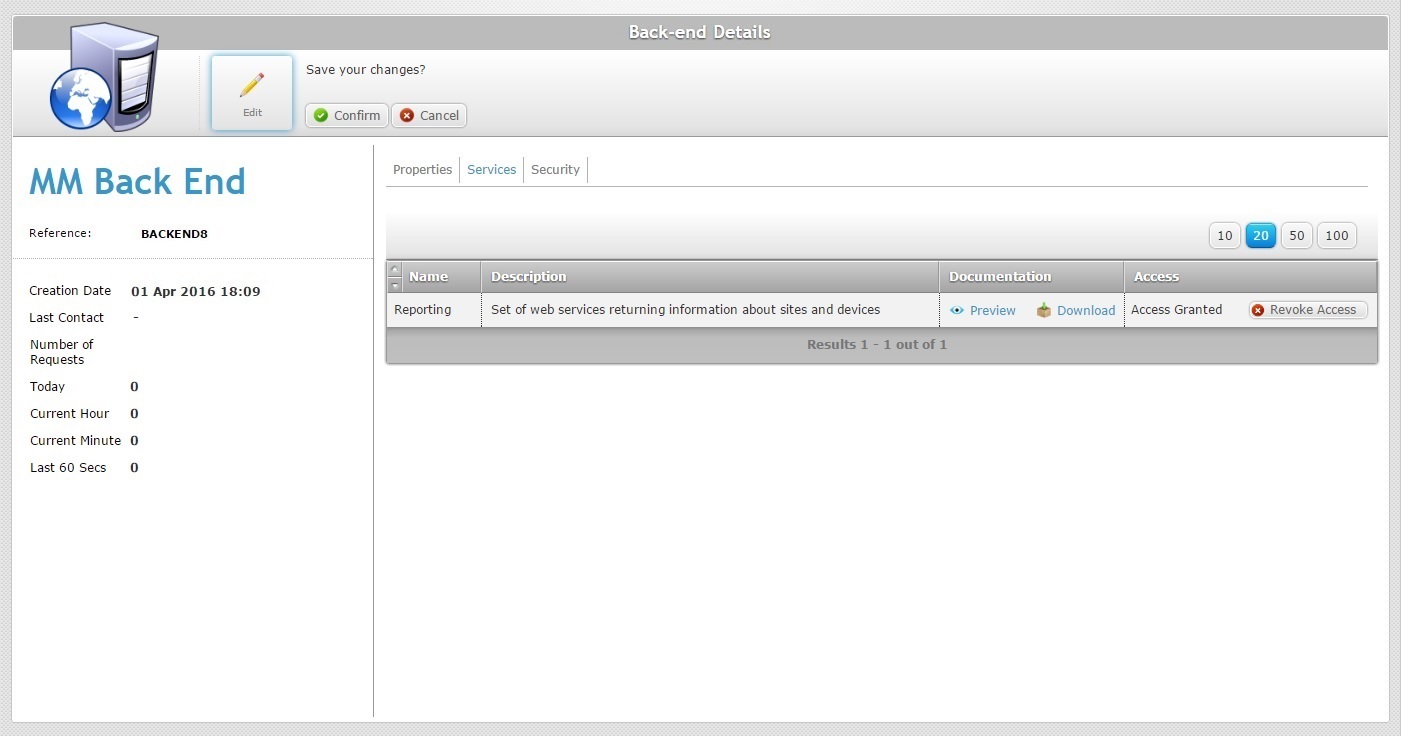Open the Security tab
The width and height of the screenshot is (1401, 736).
556,170
